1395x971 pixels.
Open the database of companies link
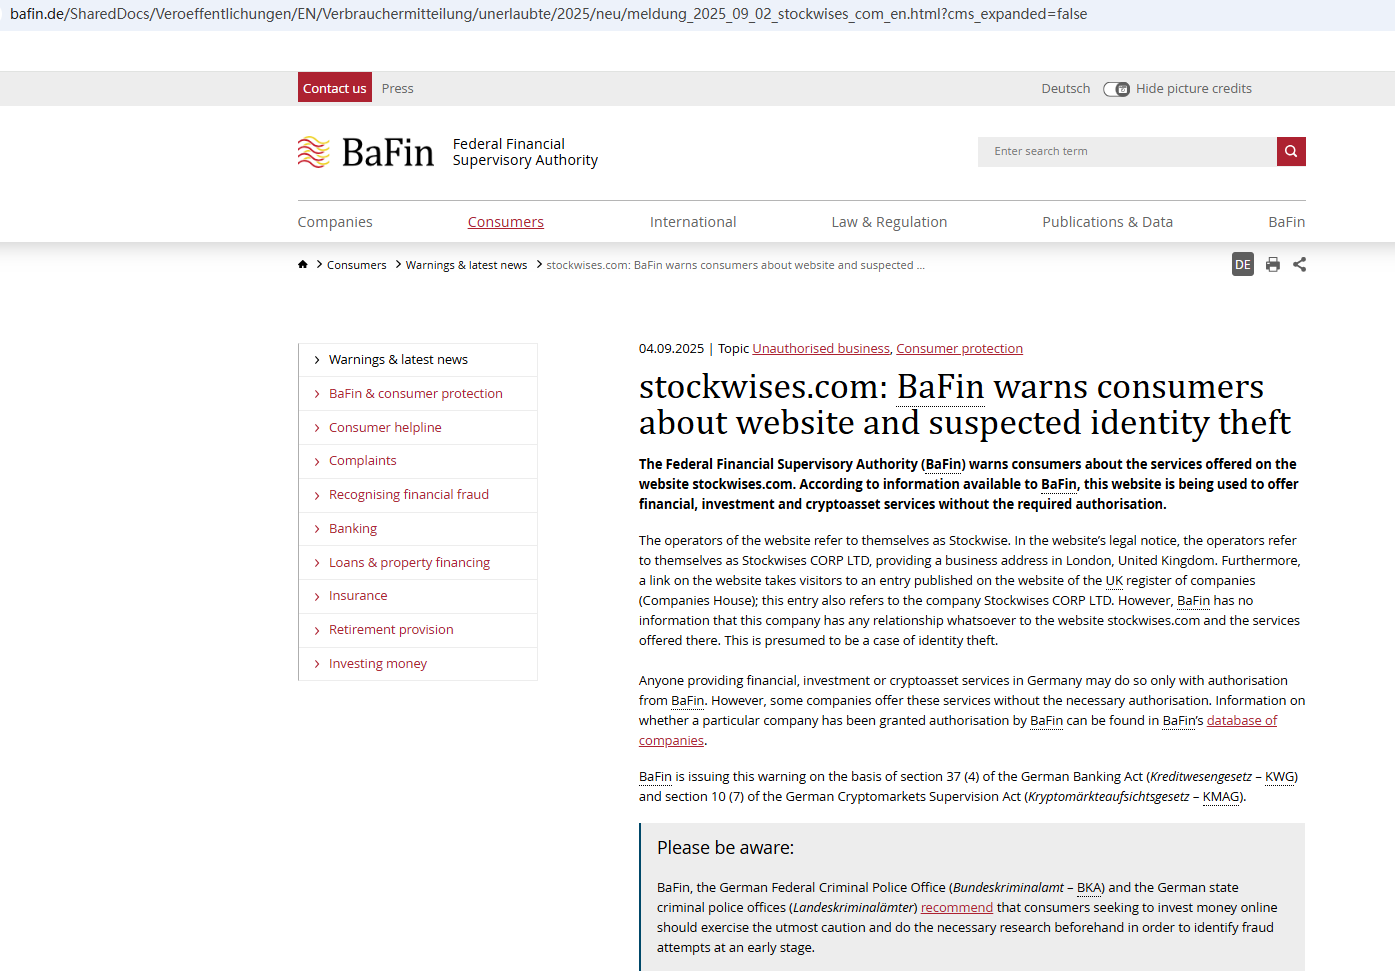[1242, 720]
